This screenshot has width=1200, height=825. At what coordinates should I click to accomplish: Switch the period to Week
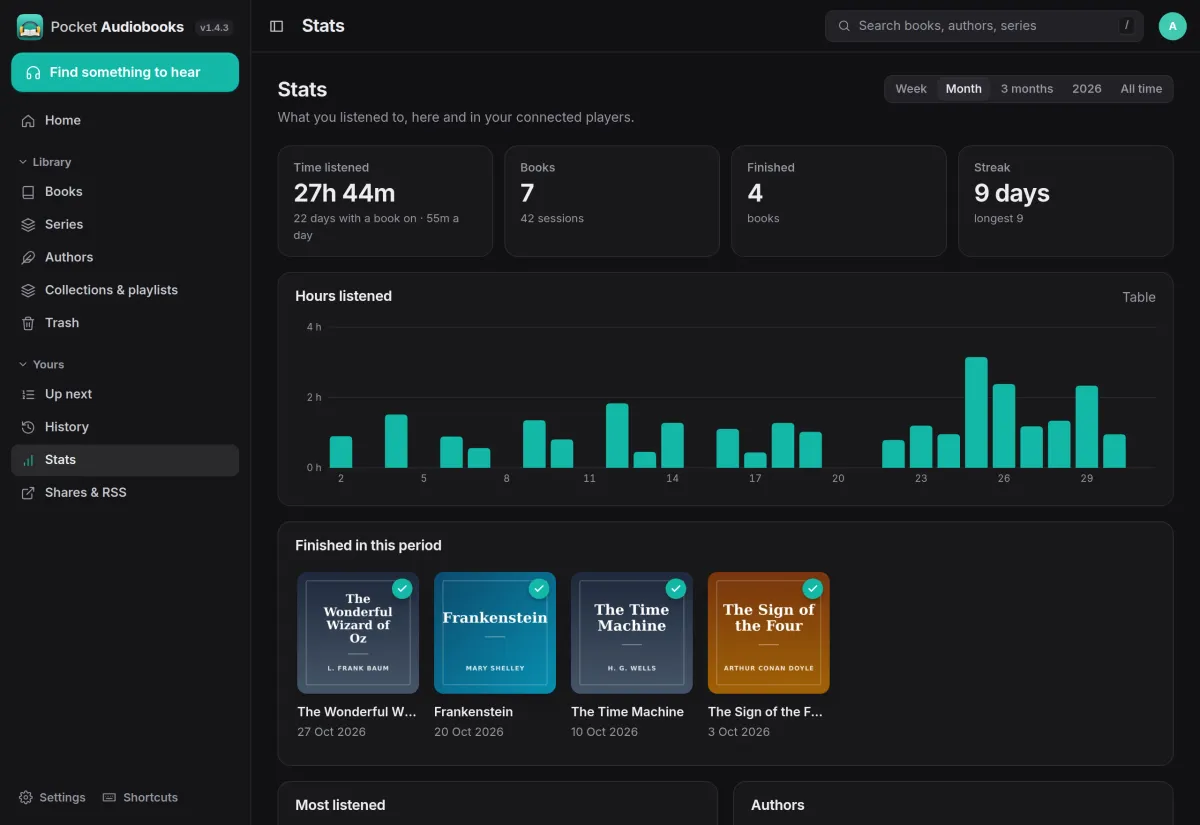(911, 89)
